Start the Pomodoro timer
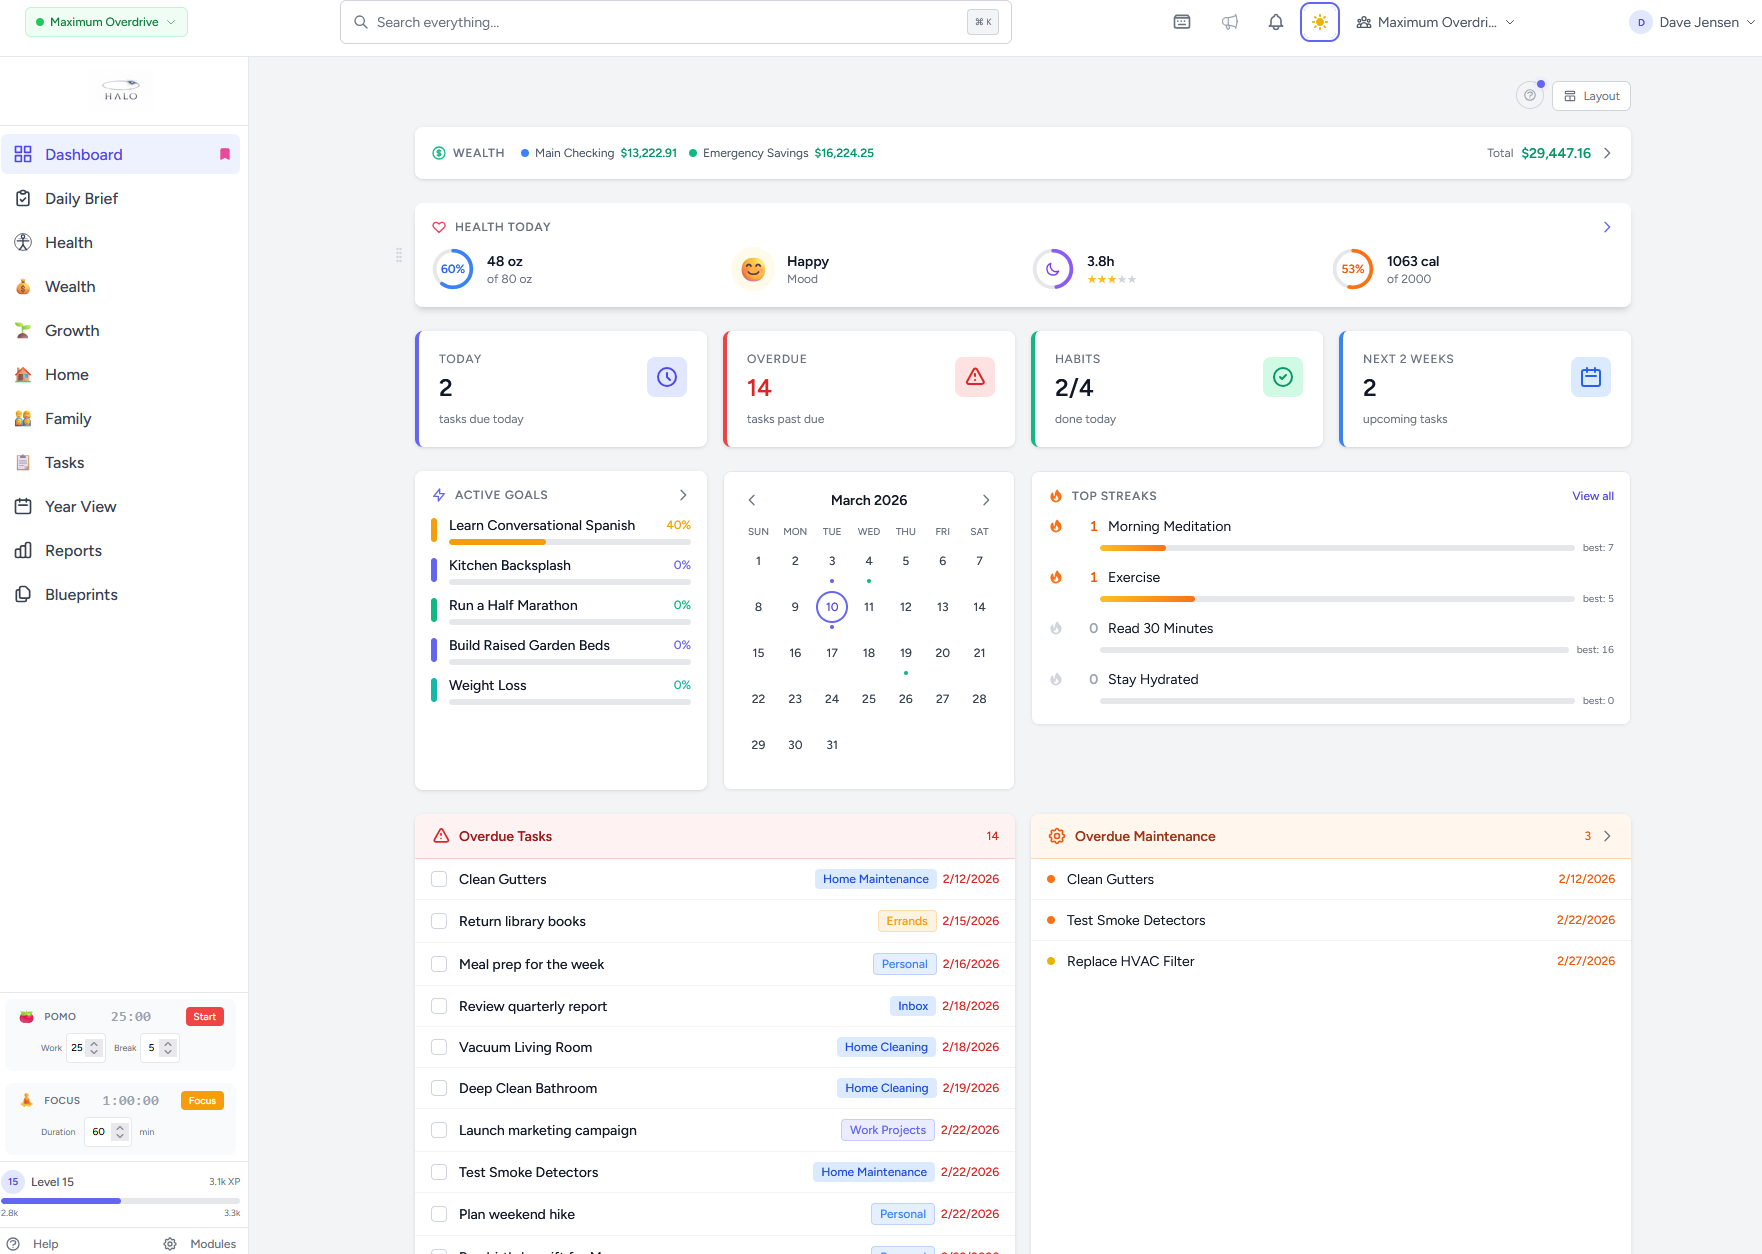 click(x=204, y=1017)
